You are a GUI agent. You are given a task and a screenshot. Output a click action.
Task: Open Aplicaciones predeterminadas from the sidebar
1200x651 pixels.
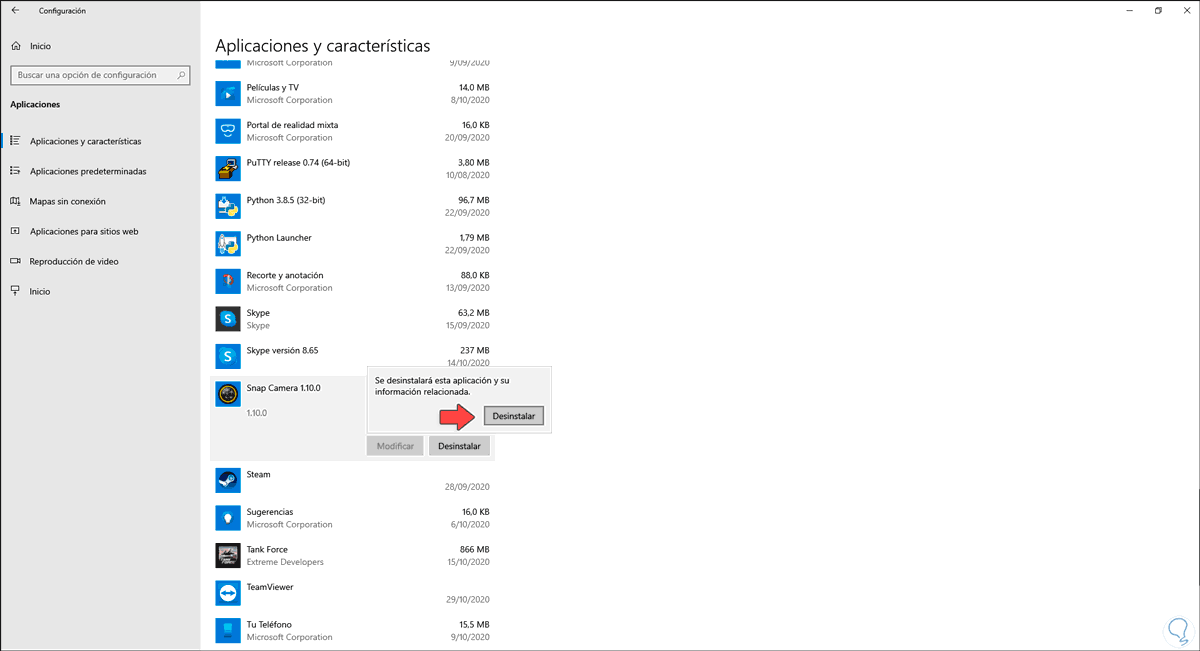(85, 171)
